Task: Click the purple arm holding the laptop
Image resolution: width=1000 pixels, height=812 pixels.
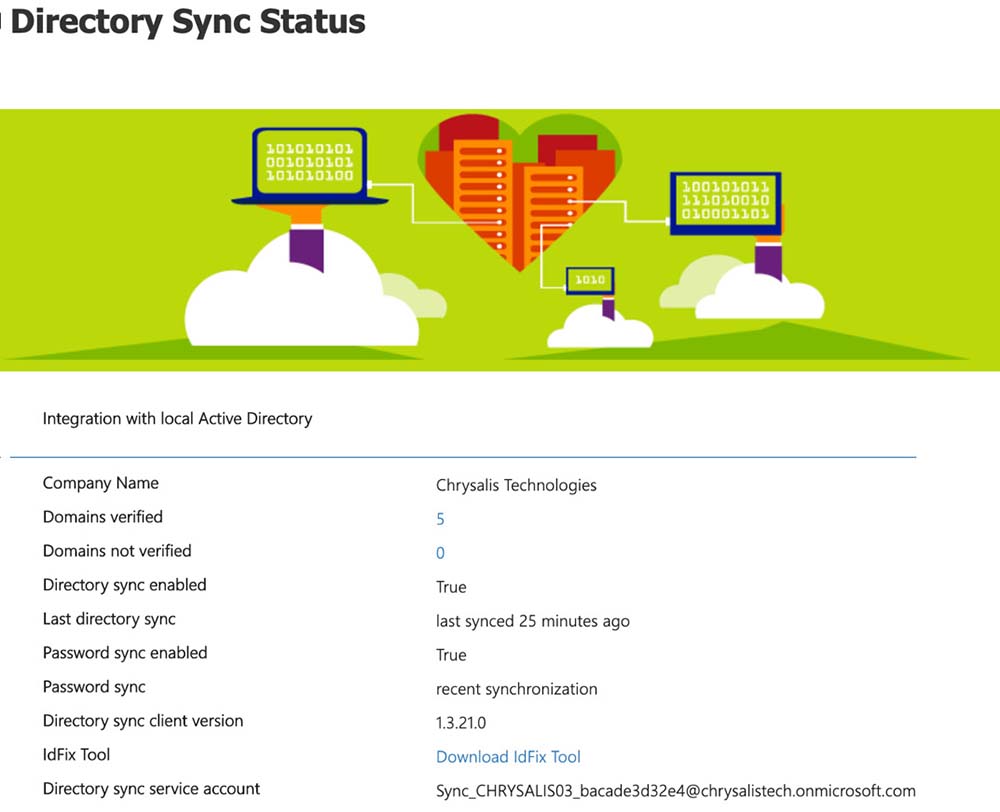Action: 306,245
